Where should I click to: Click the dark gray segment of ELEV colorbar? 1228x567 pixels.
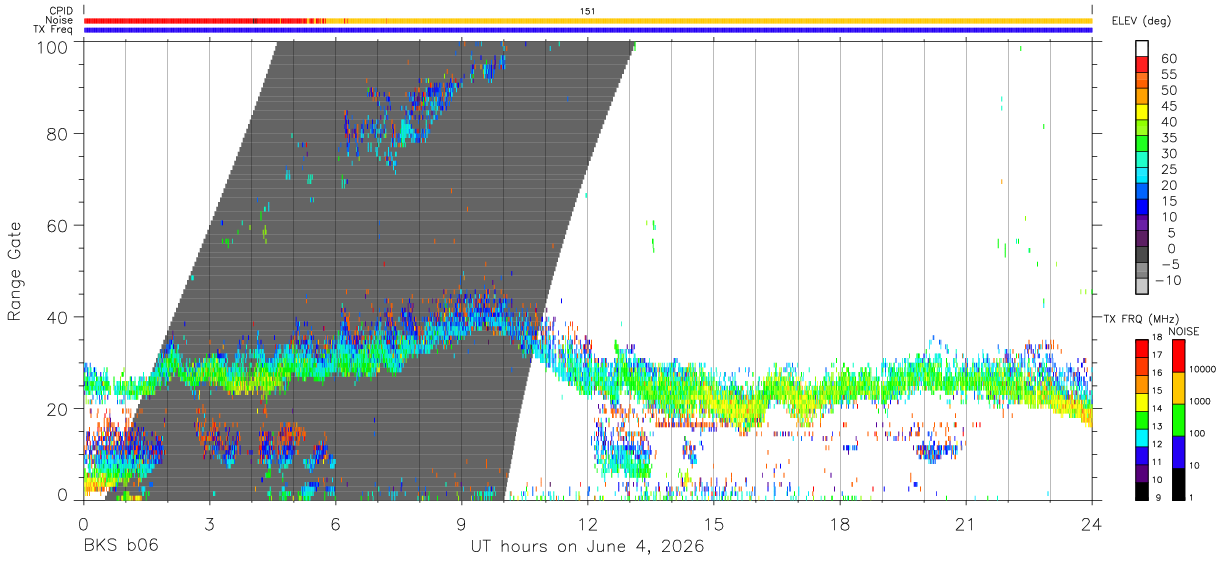tap(1143, 256)
